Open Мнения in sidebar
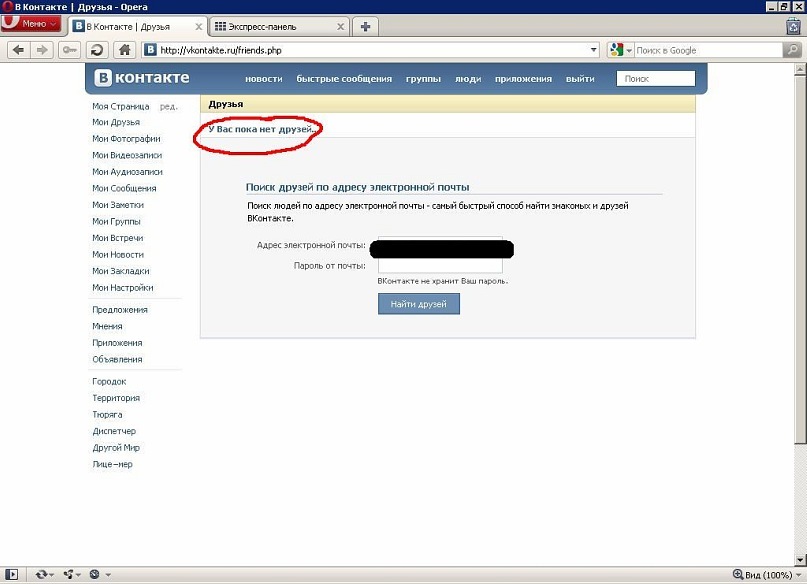Screen dimensions: 807x584 (x=107, y=326)
